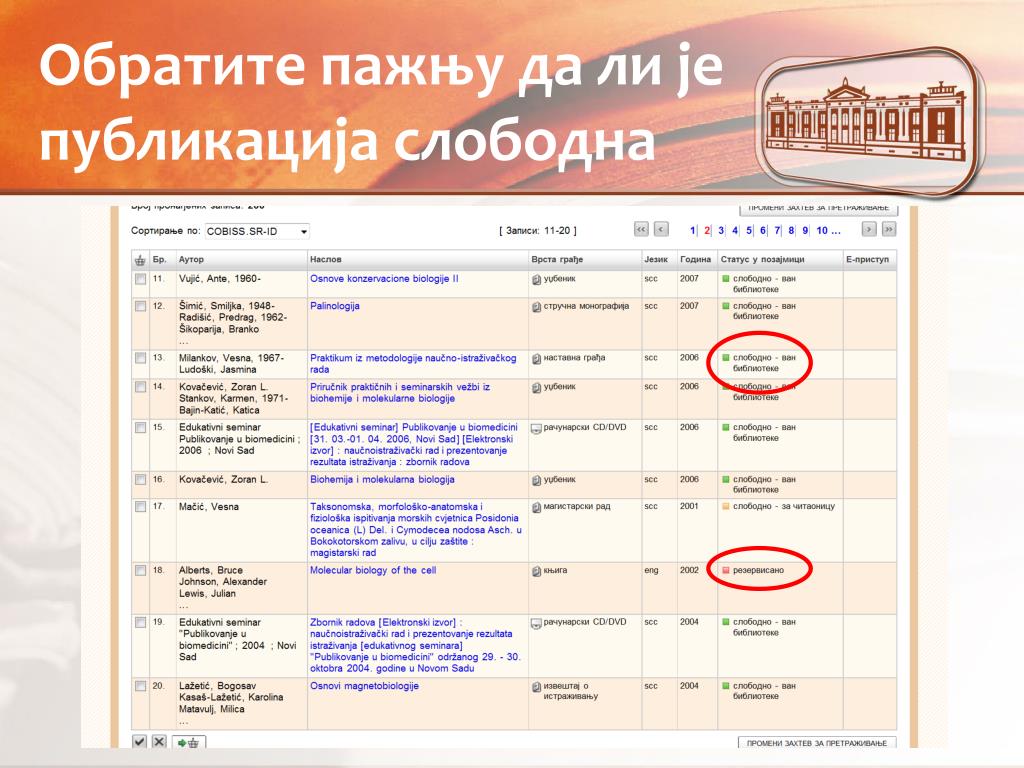Open results page 7

[777, 231]
